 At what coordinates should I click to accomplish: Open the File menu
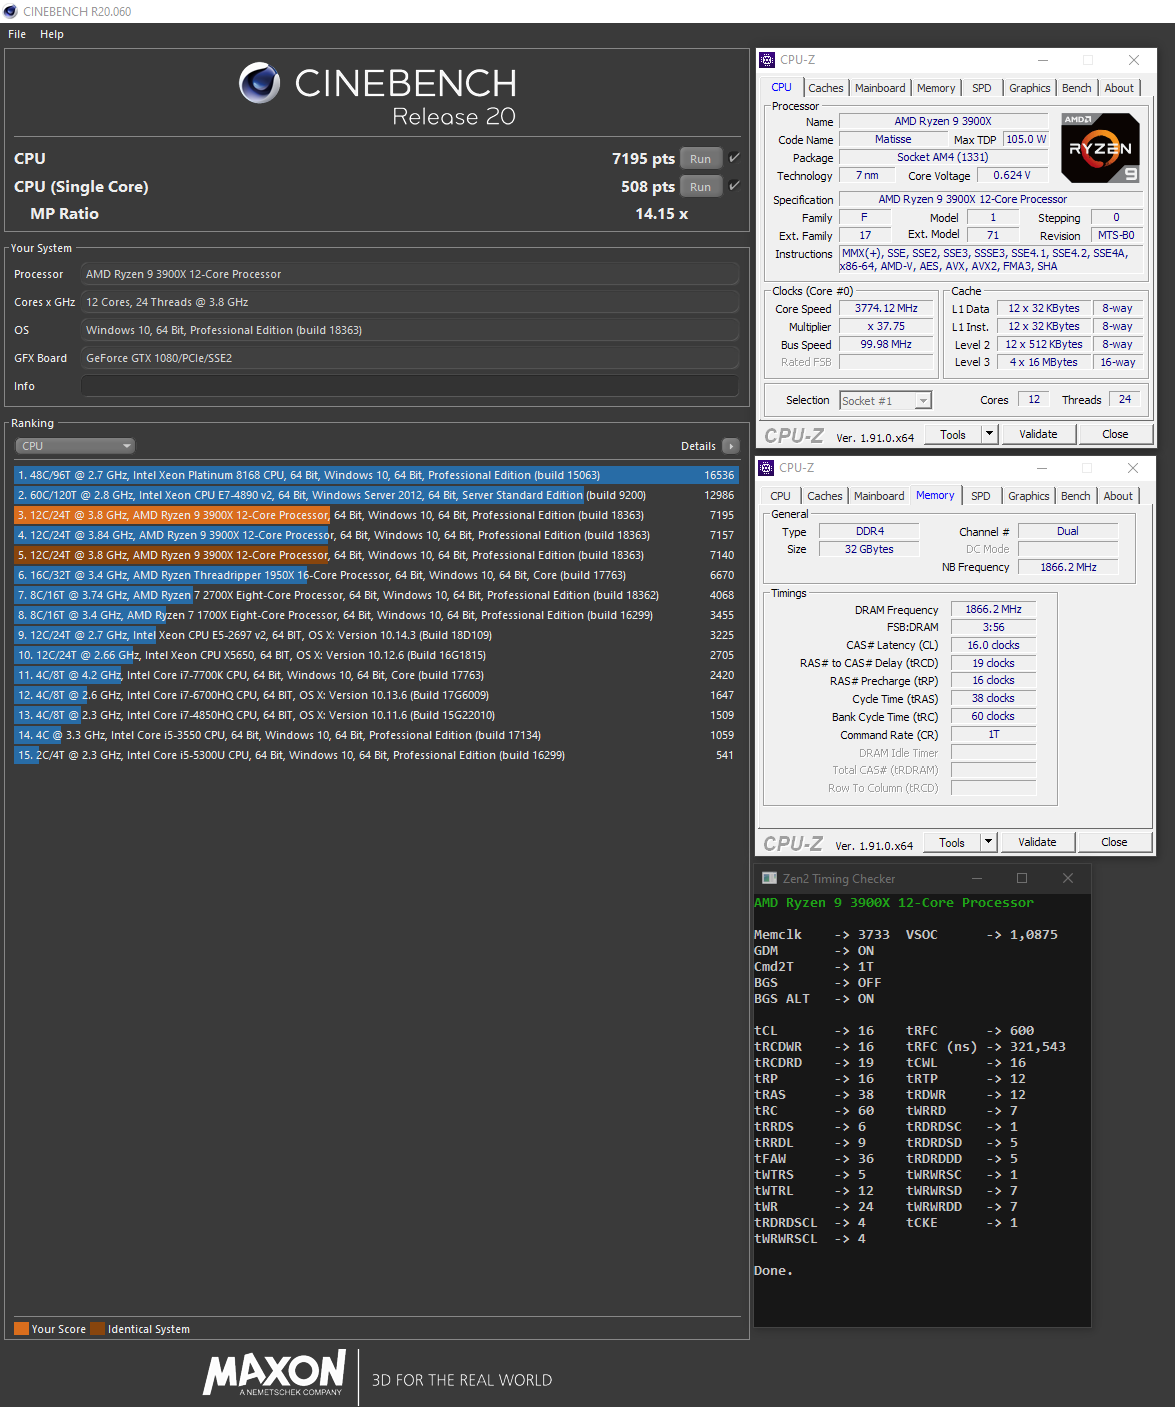[17, 34]
